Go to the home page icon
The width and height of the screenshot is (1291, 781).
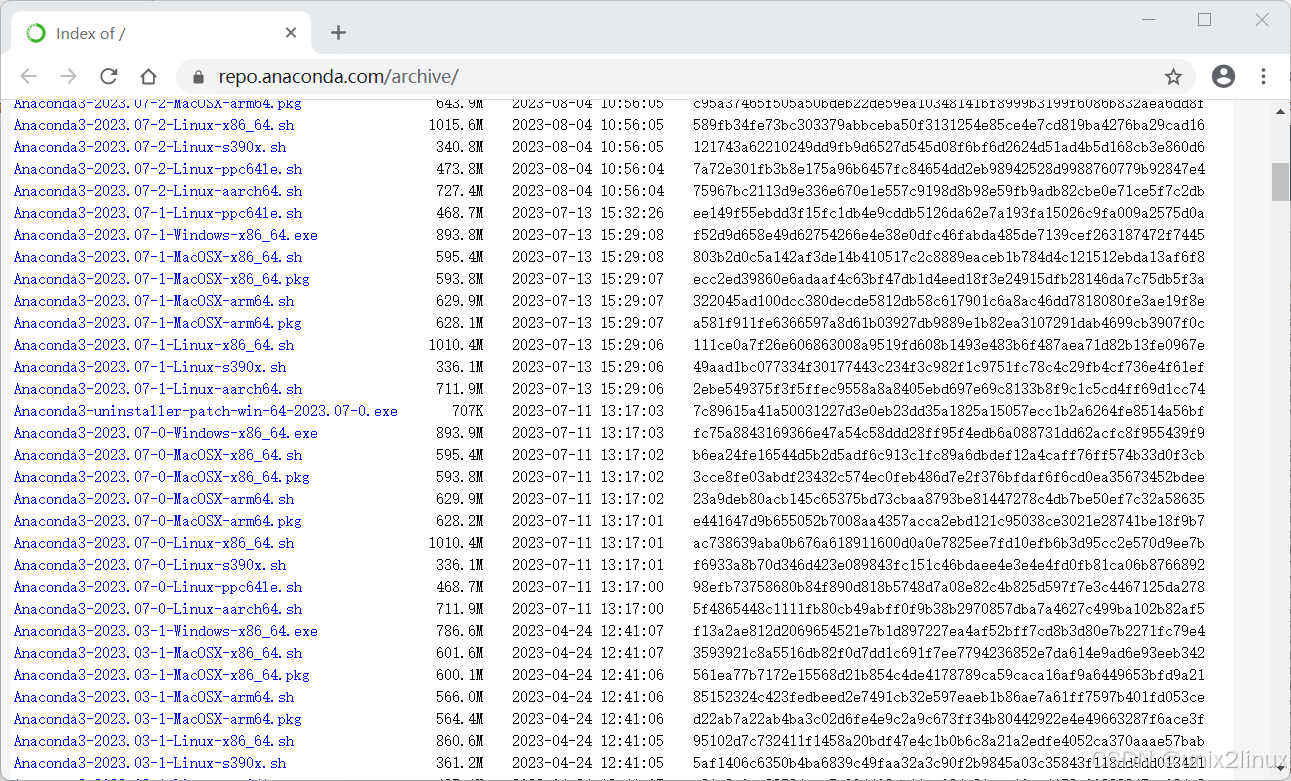148,77
